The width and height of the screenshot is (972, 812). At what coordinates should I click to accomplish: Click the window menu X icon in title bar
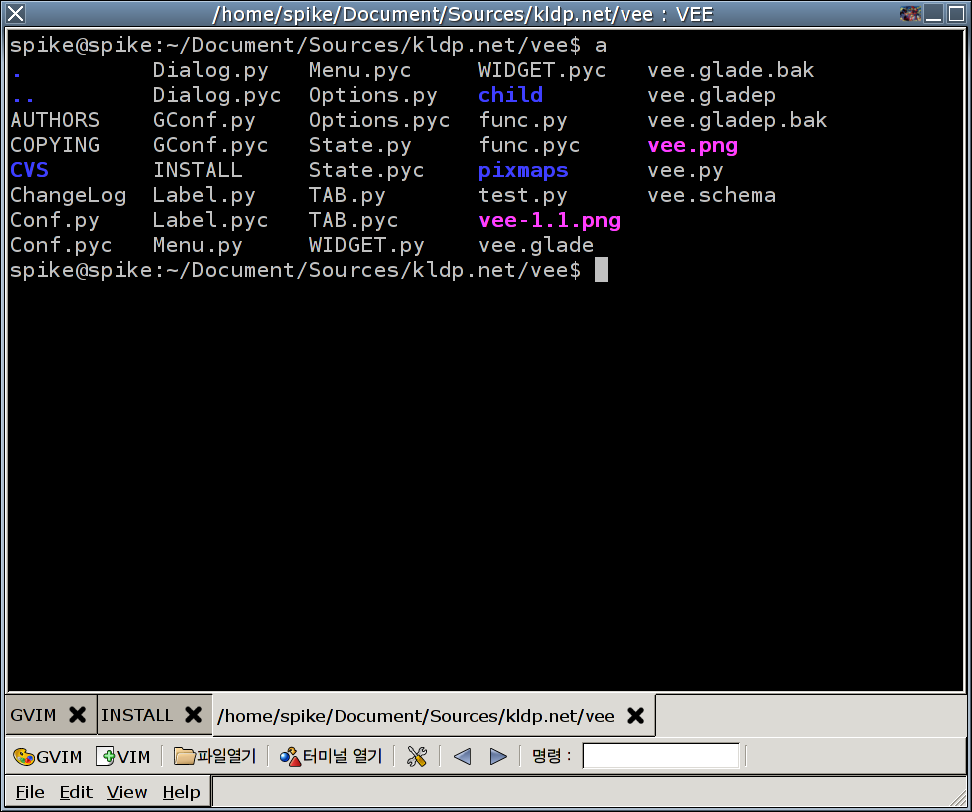tap(16, 14)
